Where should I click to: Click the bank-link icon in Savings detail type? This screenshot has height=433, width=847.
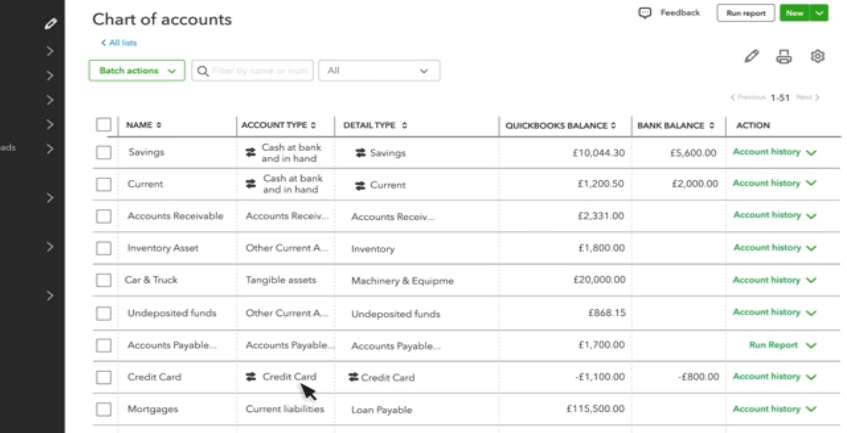tap(360, 153)
